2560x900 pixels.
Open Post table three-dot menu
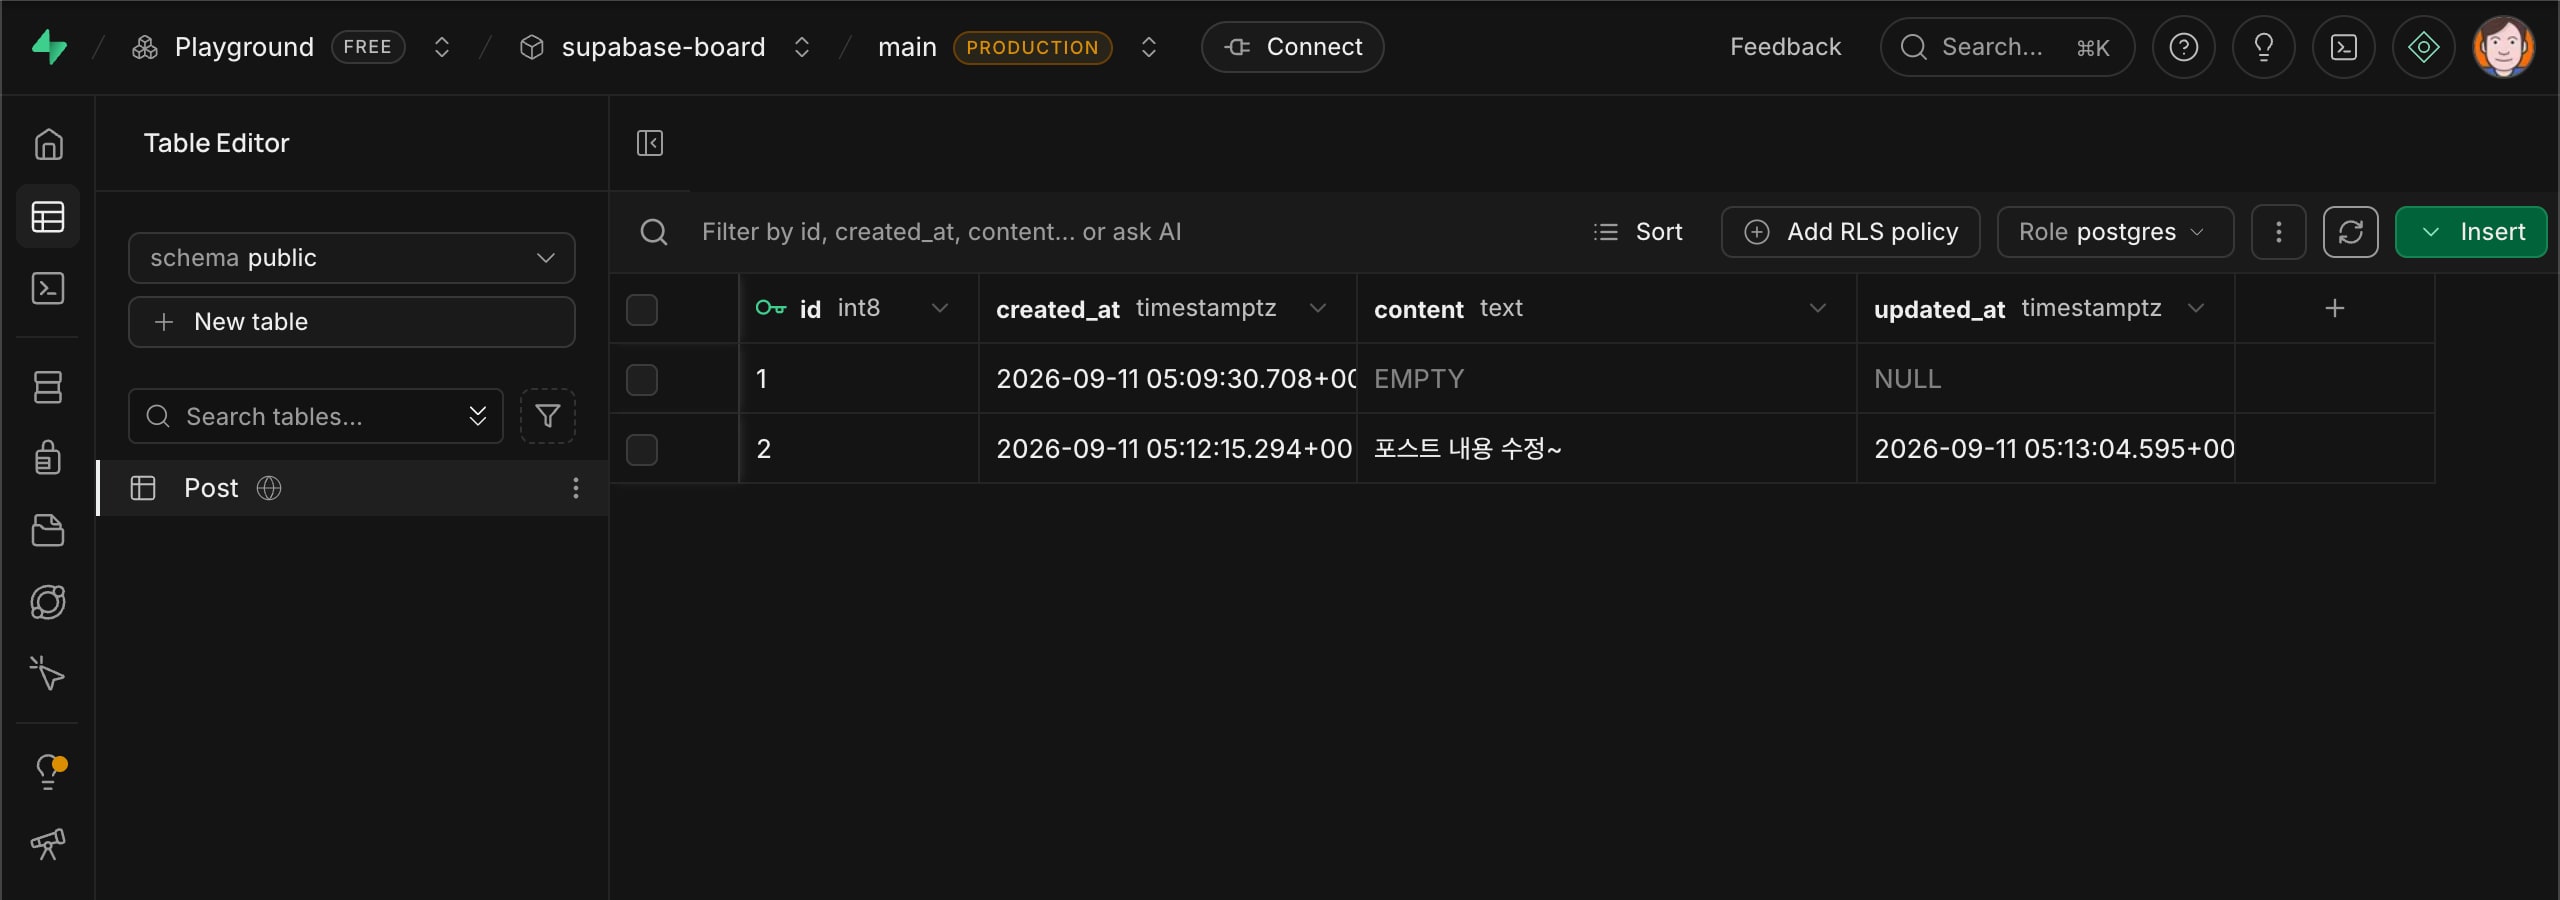(575, 488)
